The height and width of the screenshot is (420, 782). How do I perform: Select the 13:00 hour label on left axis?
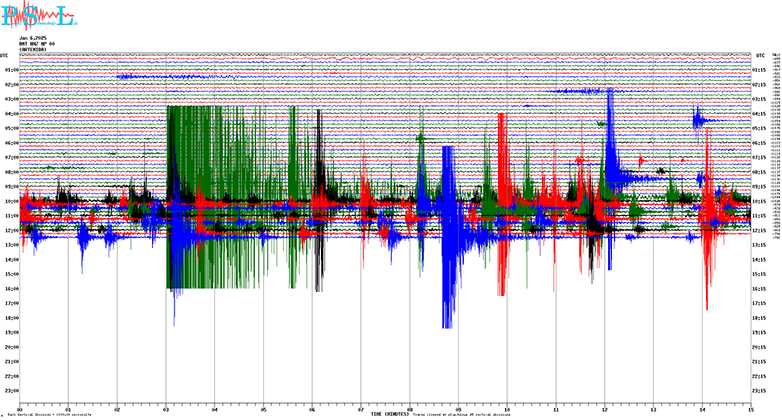pos(9,245)
